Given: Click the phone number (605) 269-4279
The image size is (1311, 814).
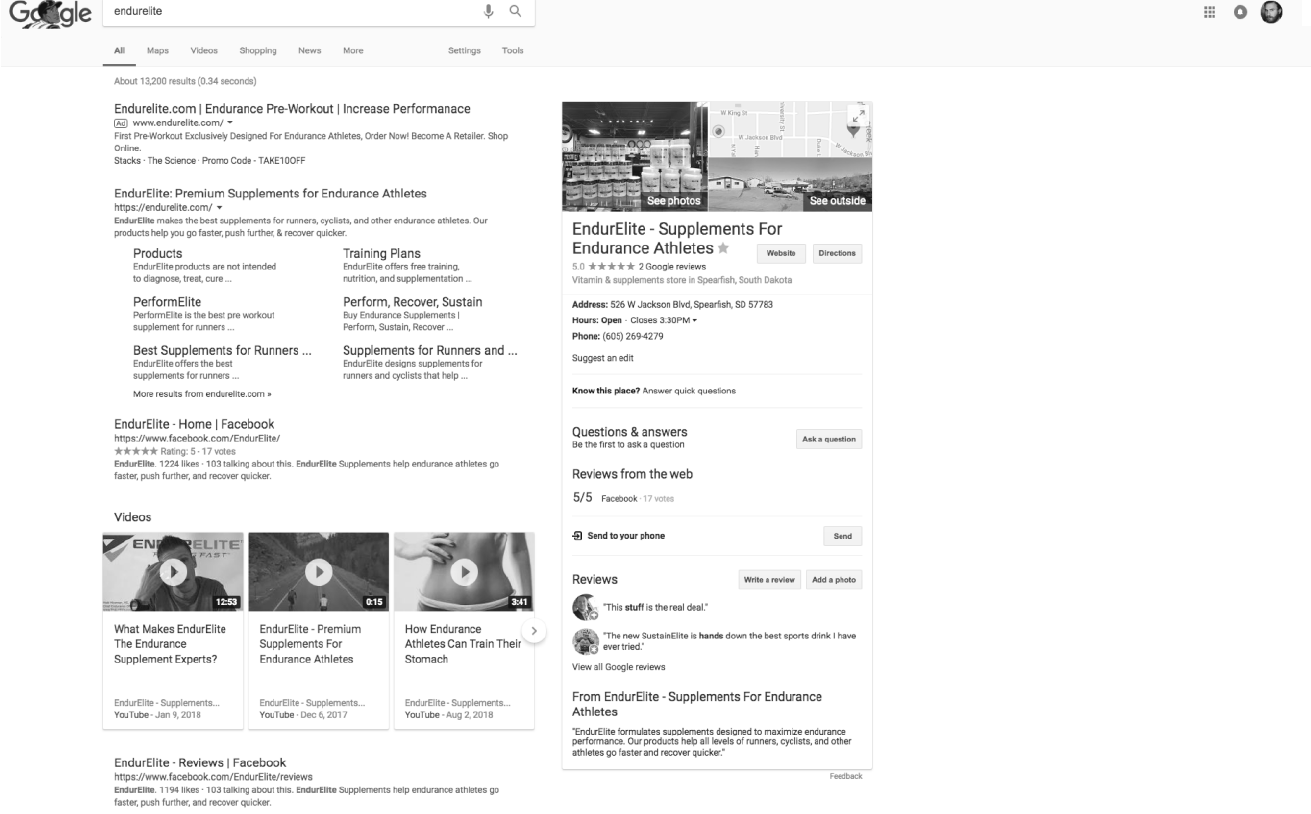Looking at the screenshot, I should (631, 336).
